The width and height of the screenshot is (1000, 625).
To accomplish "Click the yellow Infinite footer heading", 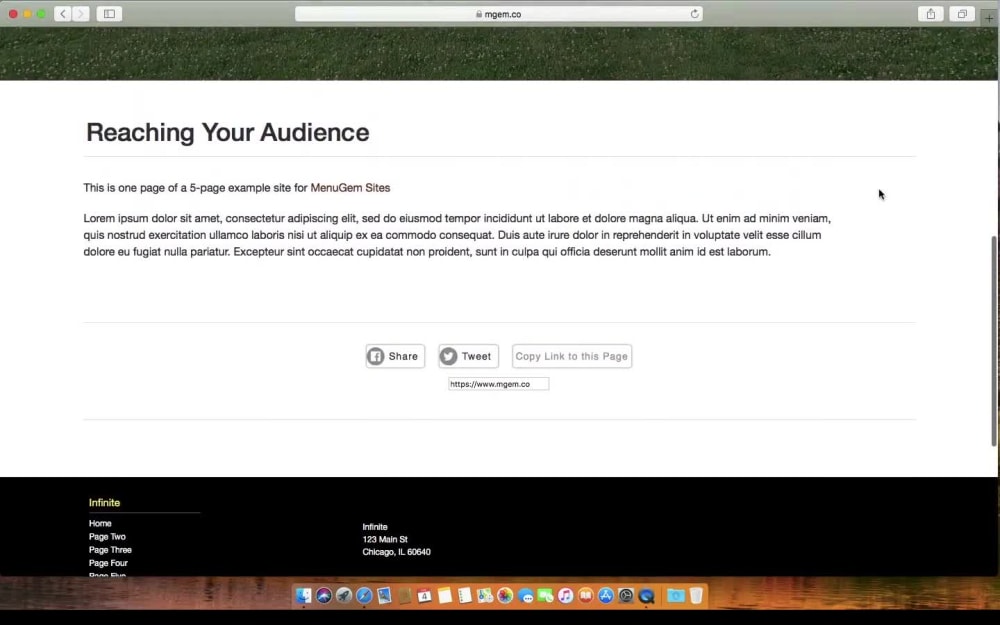I will coord(105,503).
